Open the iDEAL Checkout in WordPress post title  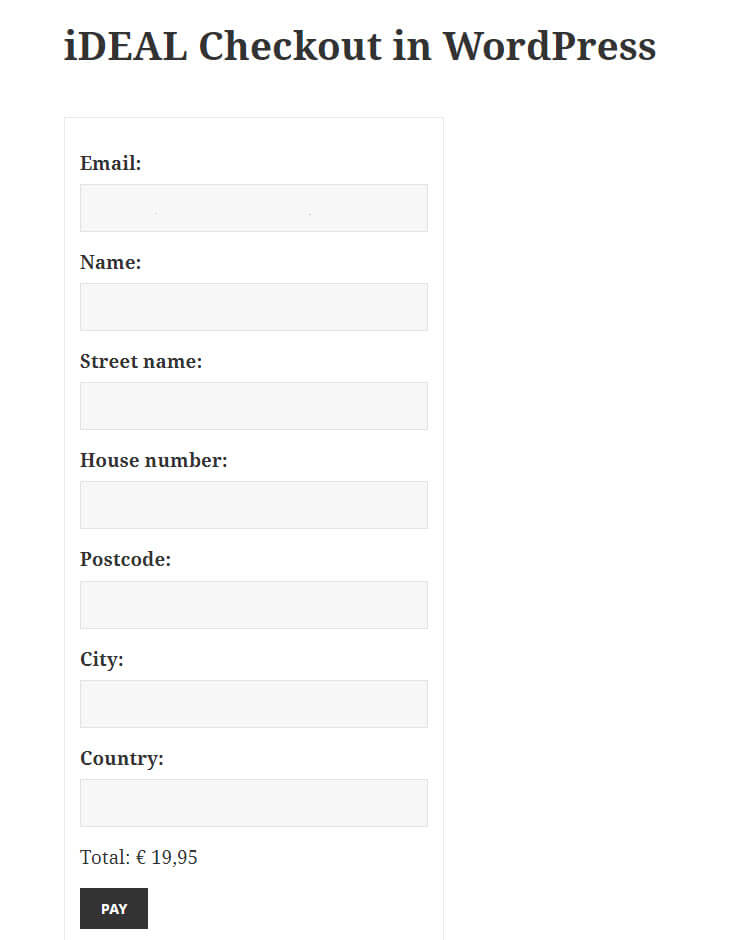pyautogui.click(x=358, y=46)
